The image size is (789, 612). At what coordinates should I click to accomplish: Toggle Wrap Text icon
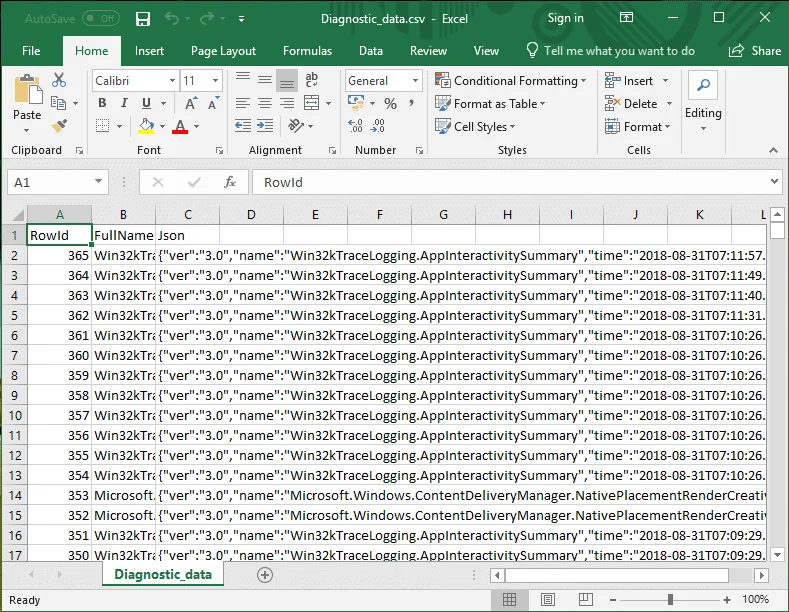click(311, 80)
